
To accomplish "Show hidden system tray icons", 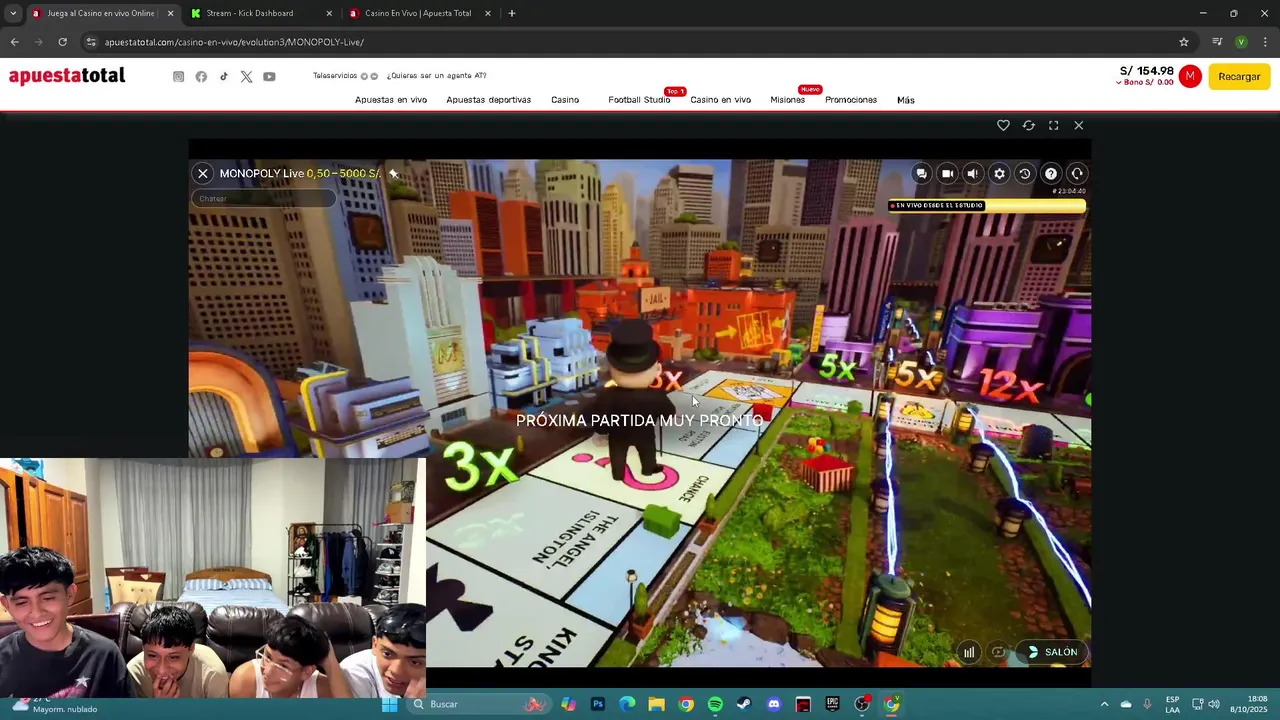I will click(1104, 704).
